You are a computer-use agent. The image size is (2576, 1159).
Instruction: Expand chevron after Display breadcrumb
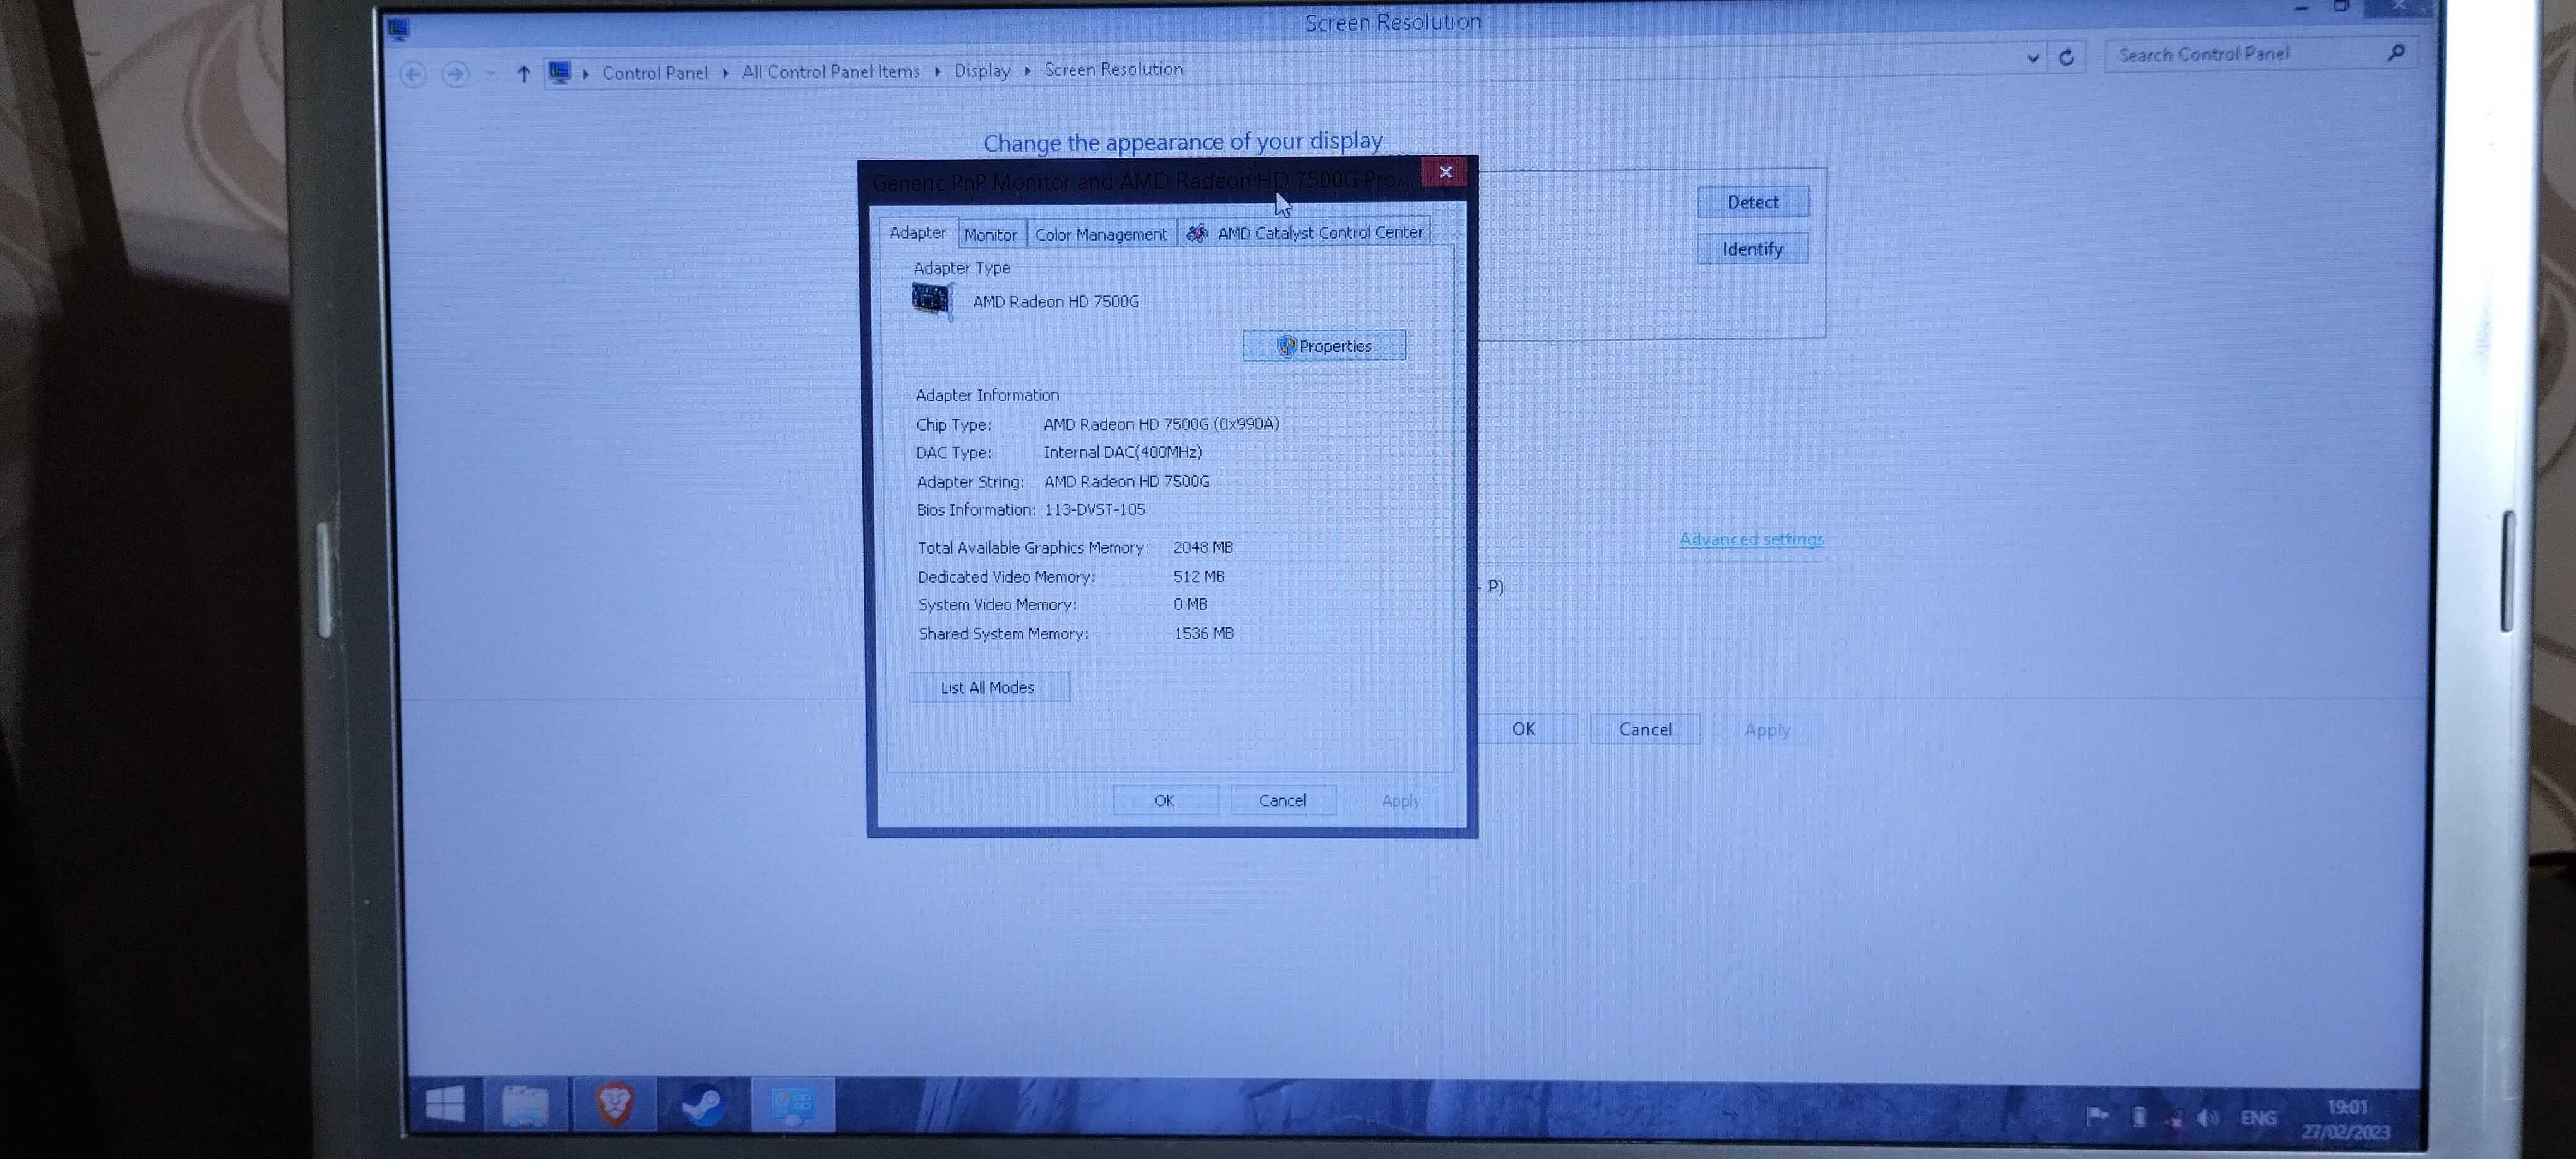[1027, 70]
